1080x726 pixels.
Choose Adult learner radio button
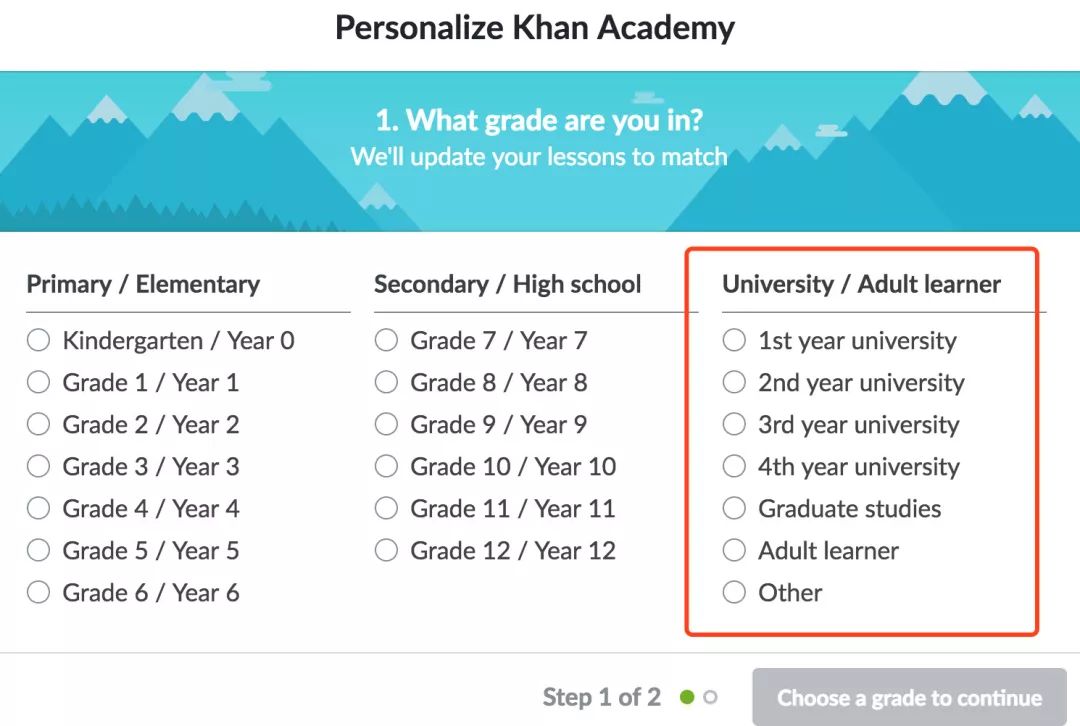(735, 551)
